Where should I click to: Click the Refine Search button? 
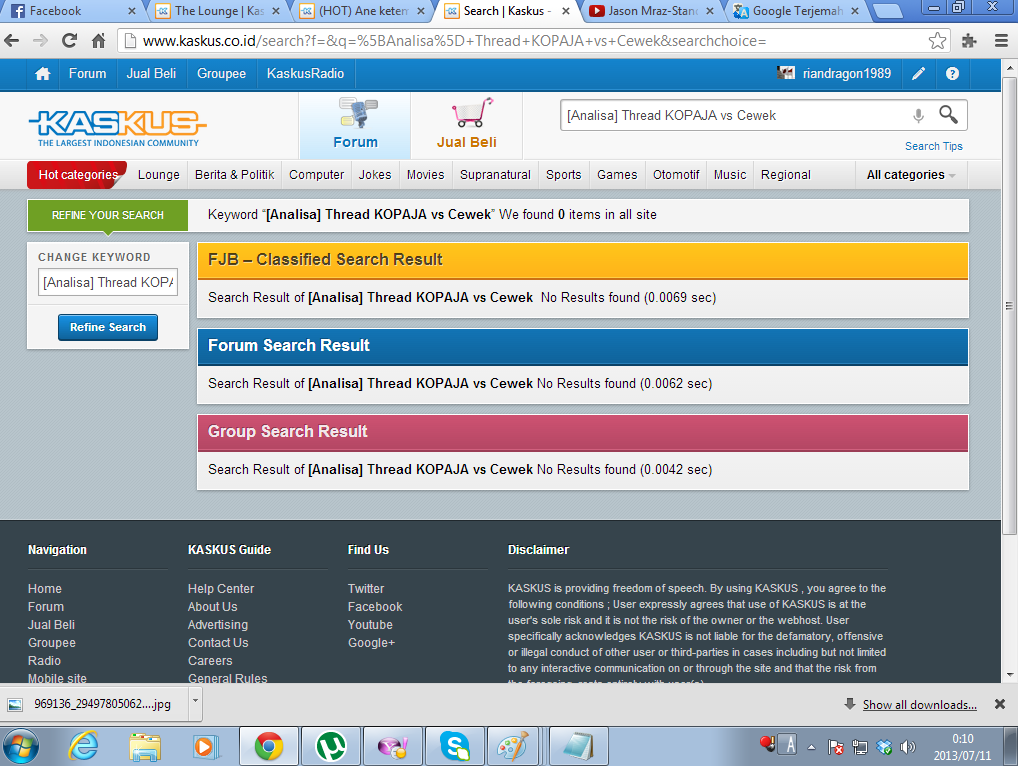(x=108, y=327)
